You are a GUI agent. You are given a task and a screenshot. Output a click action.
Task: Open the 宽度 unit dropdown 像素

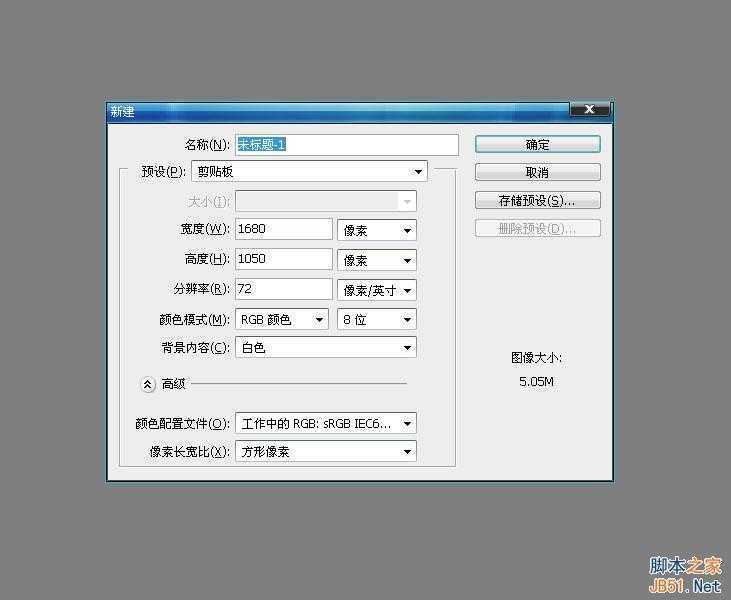pyautogui.click(x=377, y=230)
